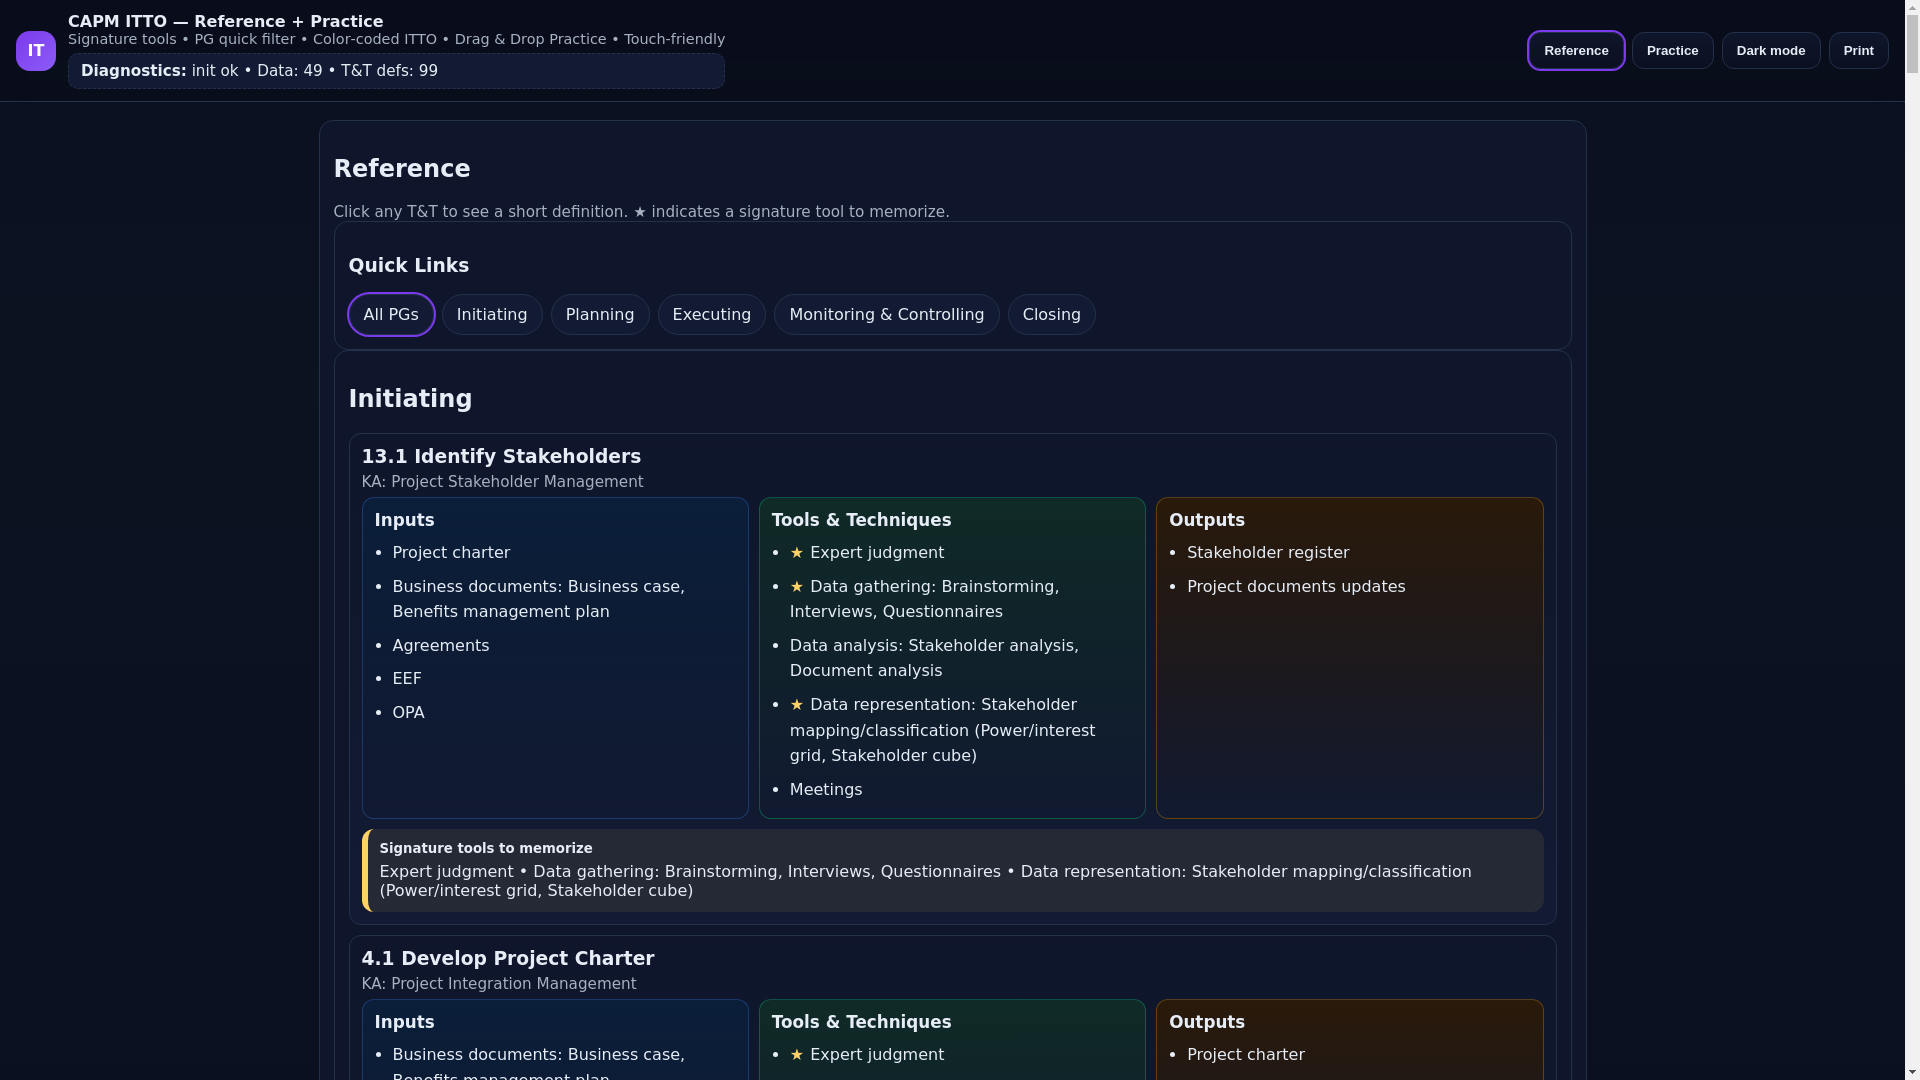Click Business documents input in Identify Stakeholders
This screenshot has height=1080, width=1920.
(539, 599)
